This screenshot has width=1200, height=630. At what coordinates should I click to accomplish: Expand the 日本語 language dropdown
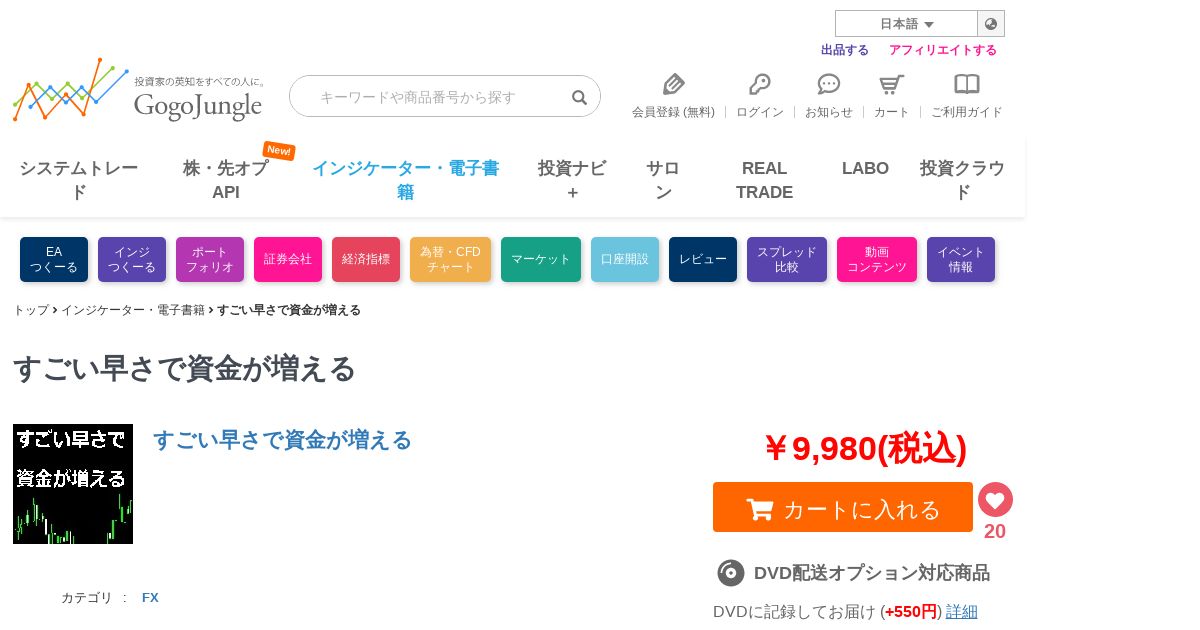click(906, 24)
